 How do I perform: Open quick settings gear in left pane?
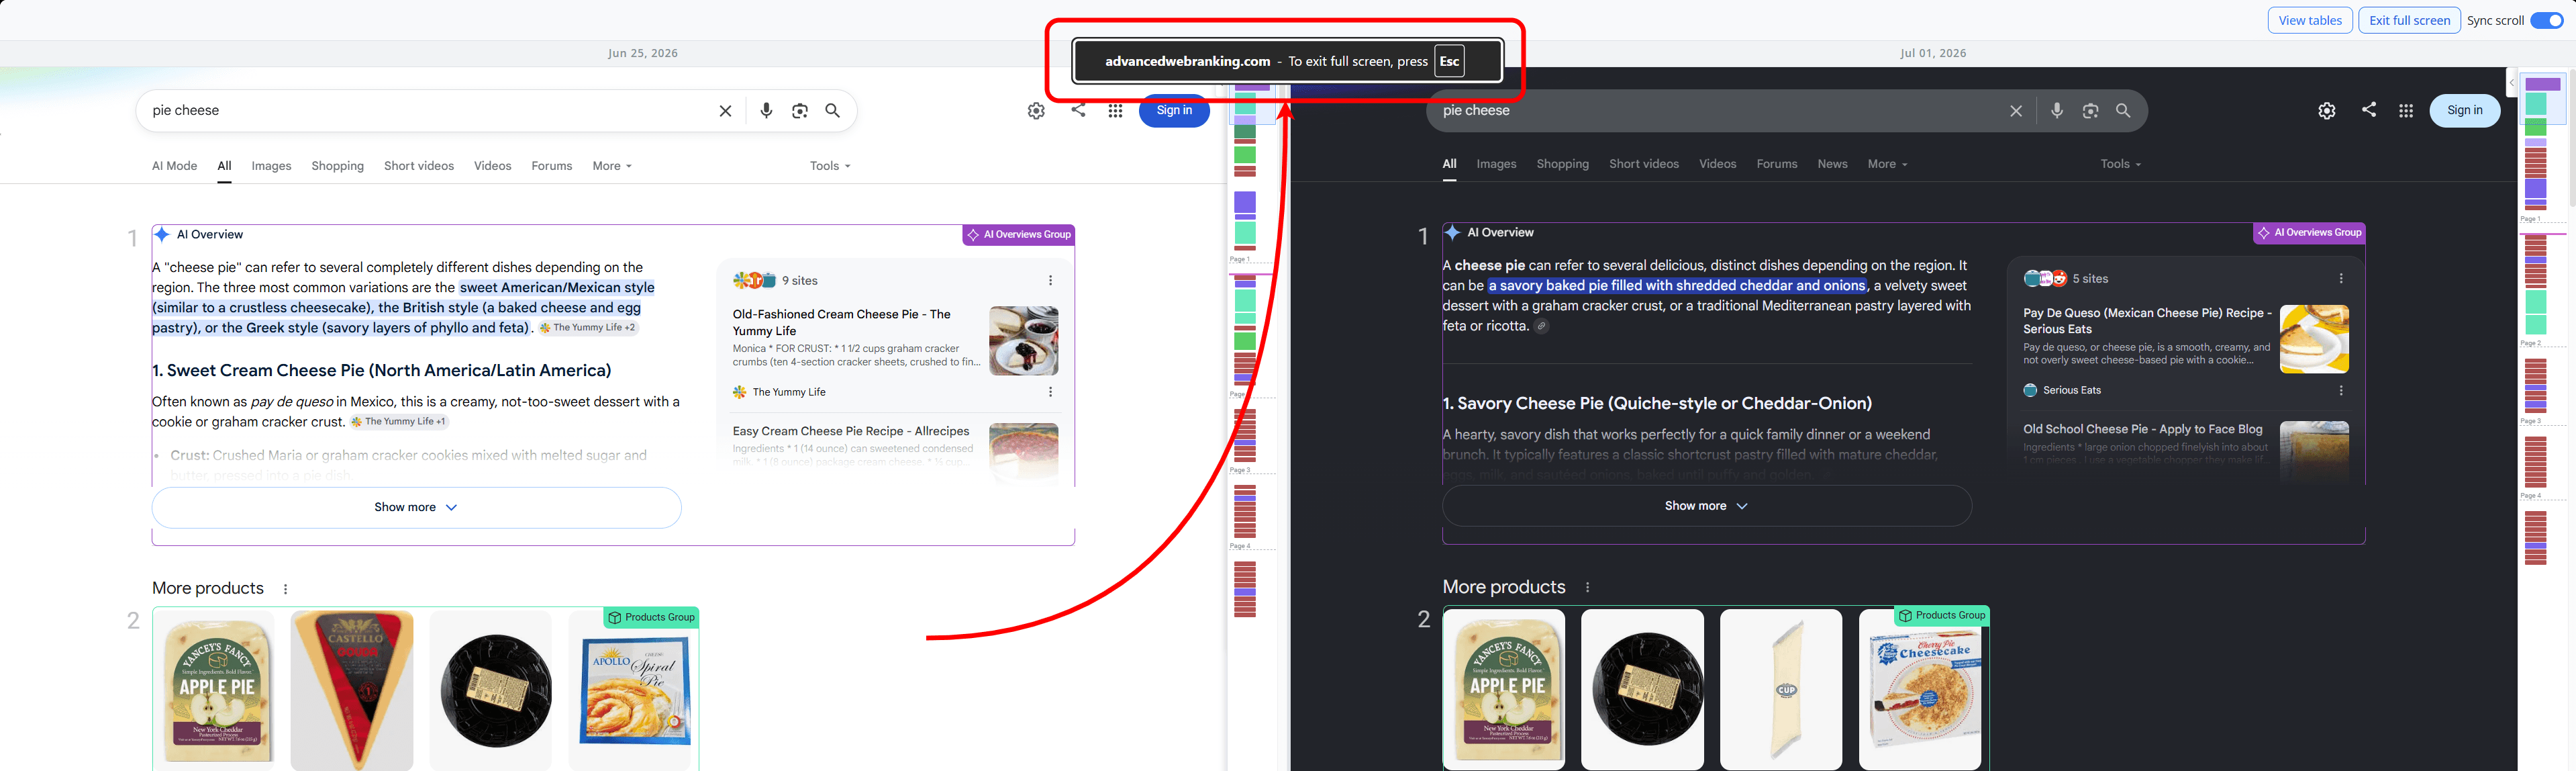[x=1036, y=111]
